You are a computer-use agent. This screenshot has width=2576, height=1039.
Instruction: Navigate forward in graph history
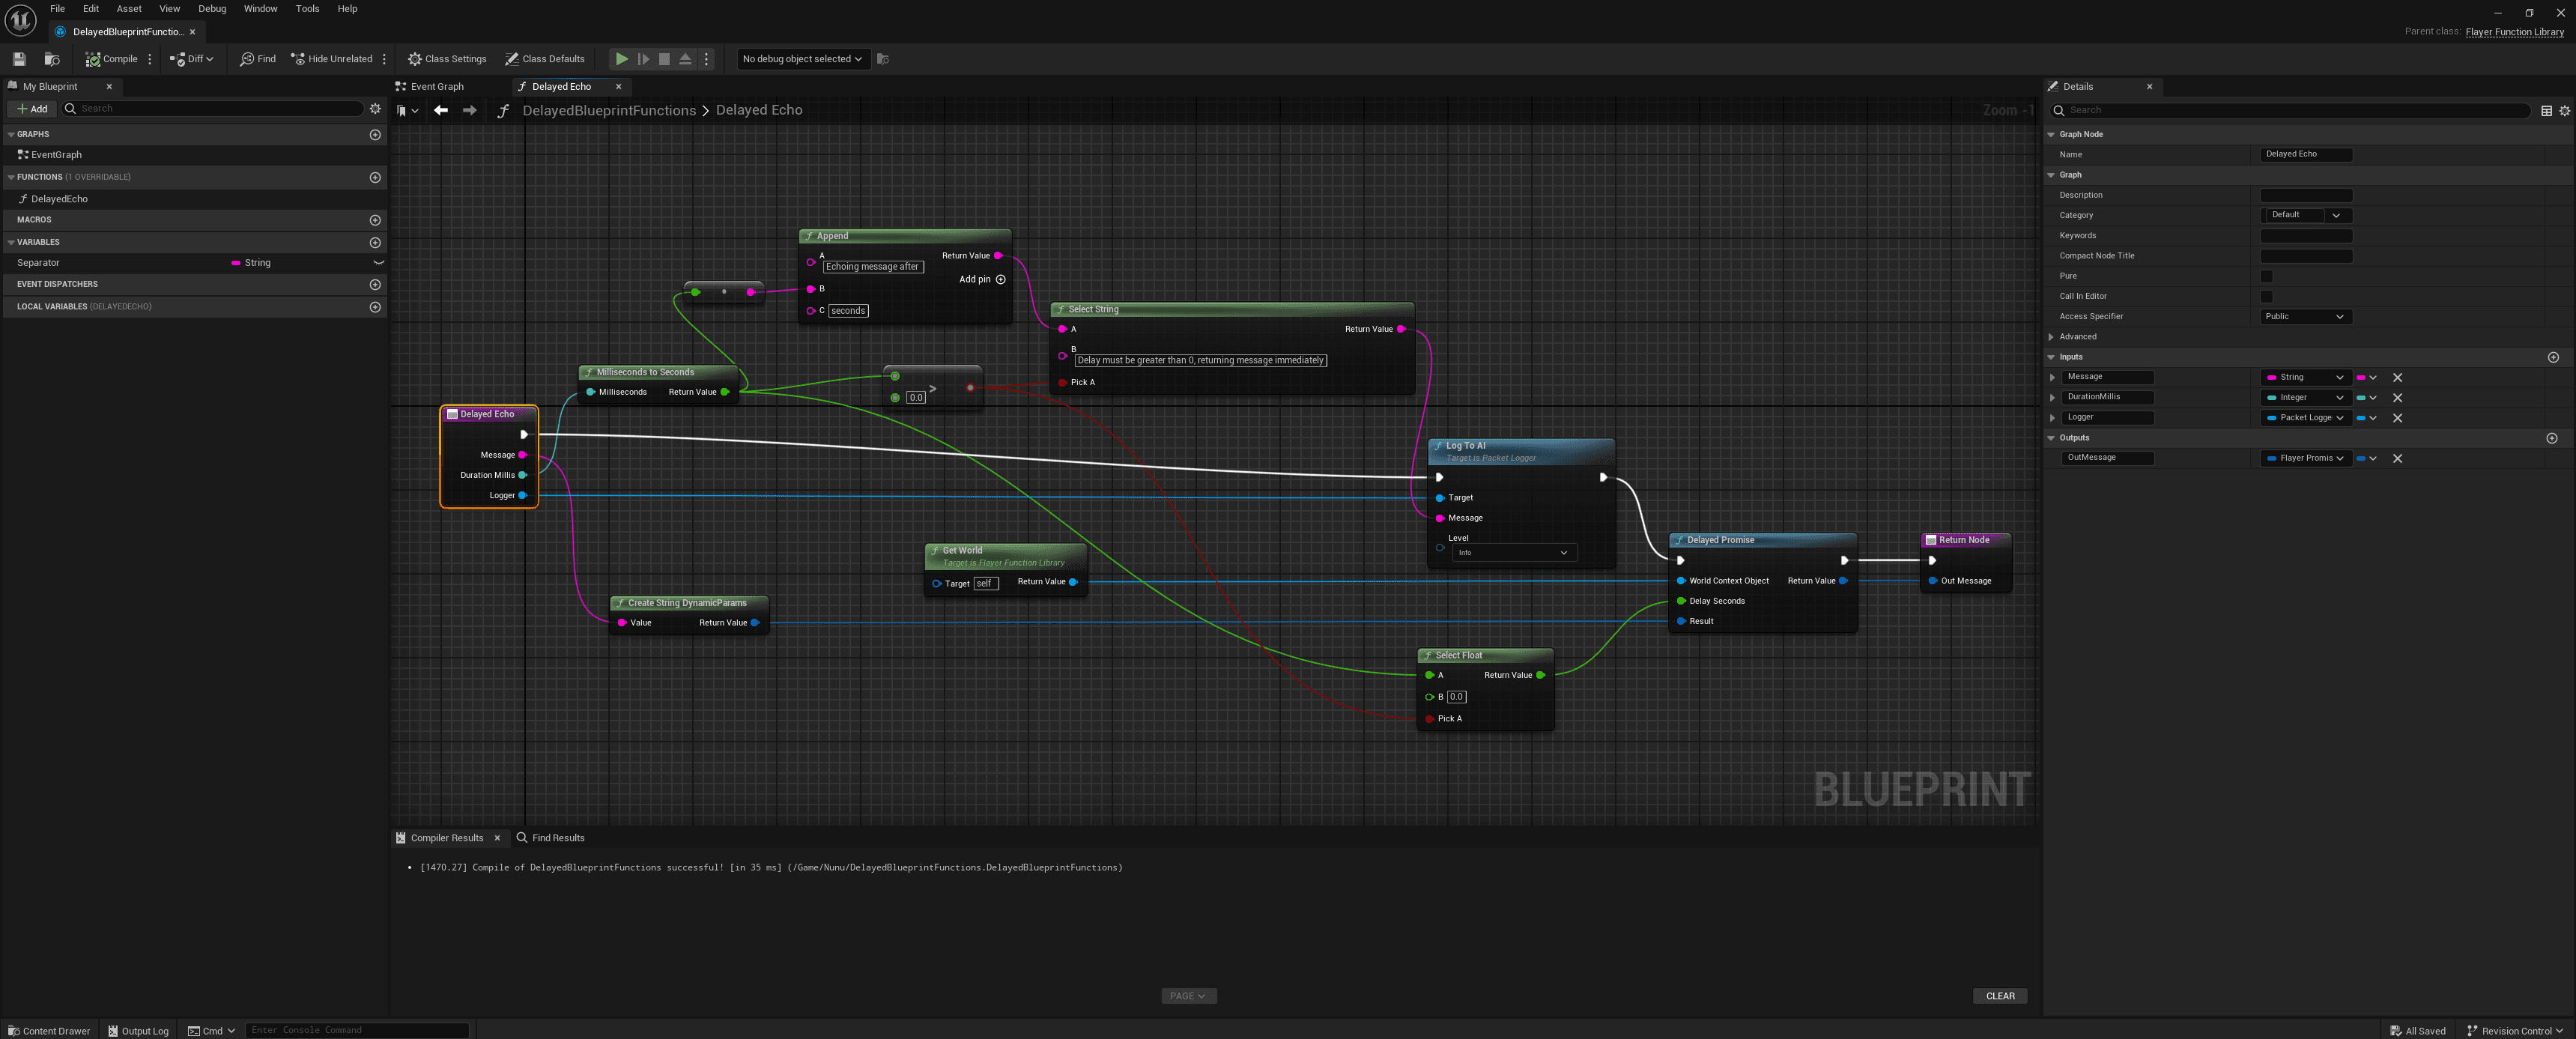click(469, 110)
